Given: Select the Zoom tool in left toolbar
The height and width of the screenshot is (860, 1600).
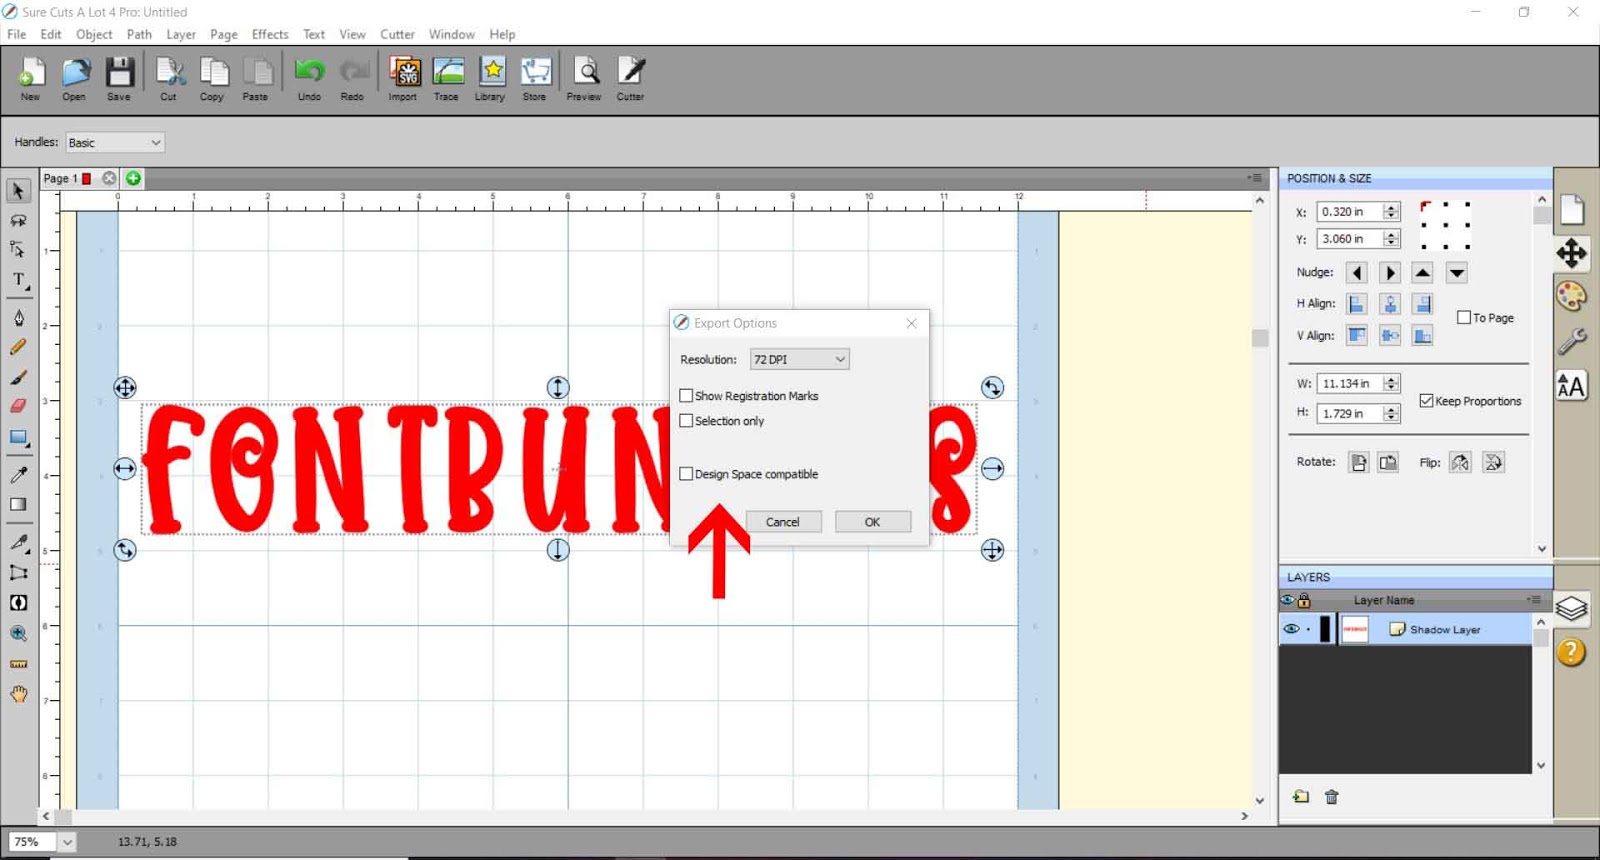Looking at the screenshot, I should click(18, 633).
